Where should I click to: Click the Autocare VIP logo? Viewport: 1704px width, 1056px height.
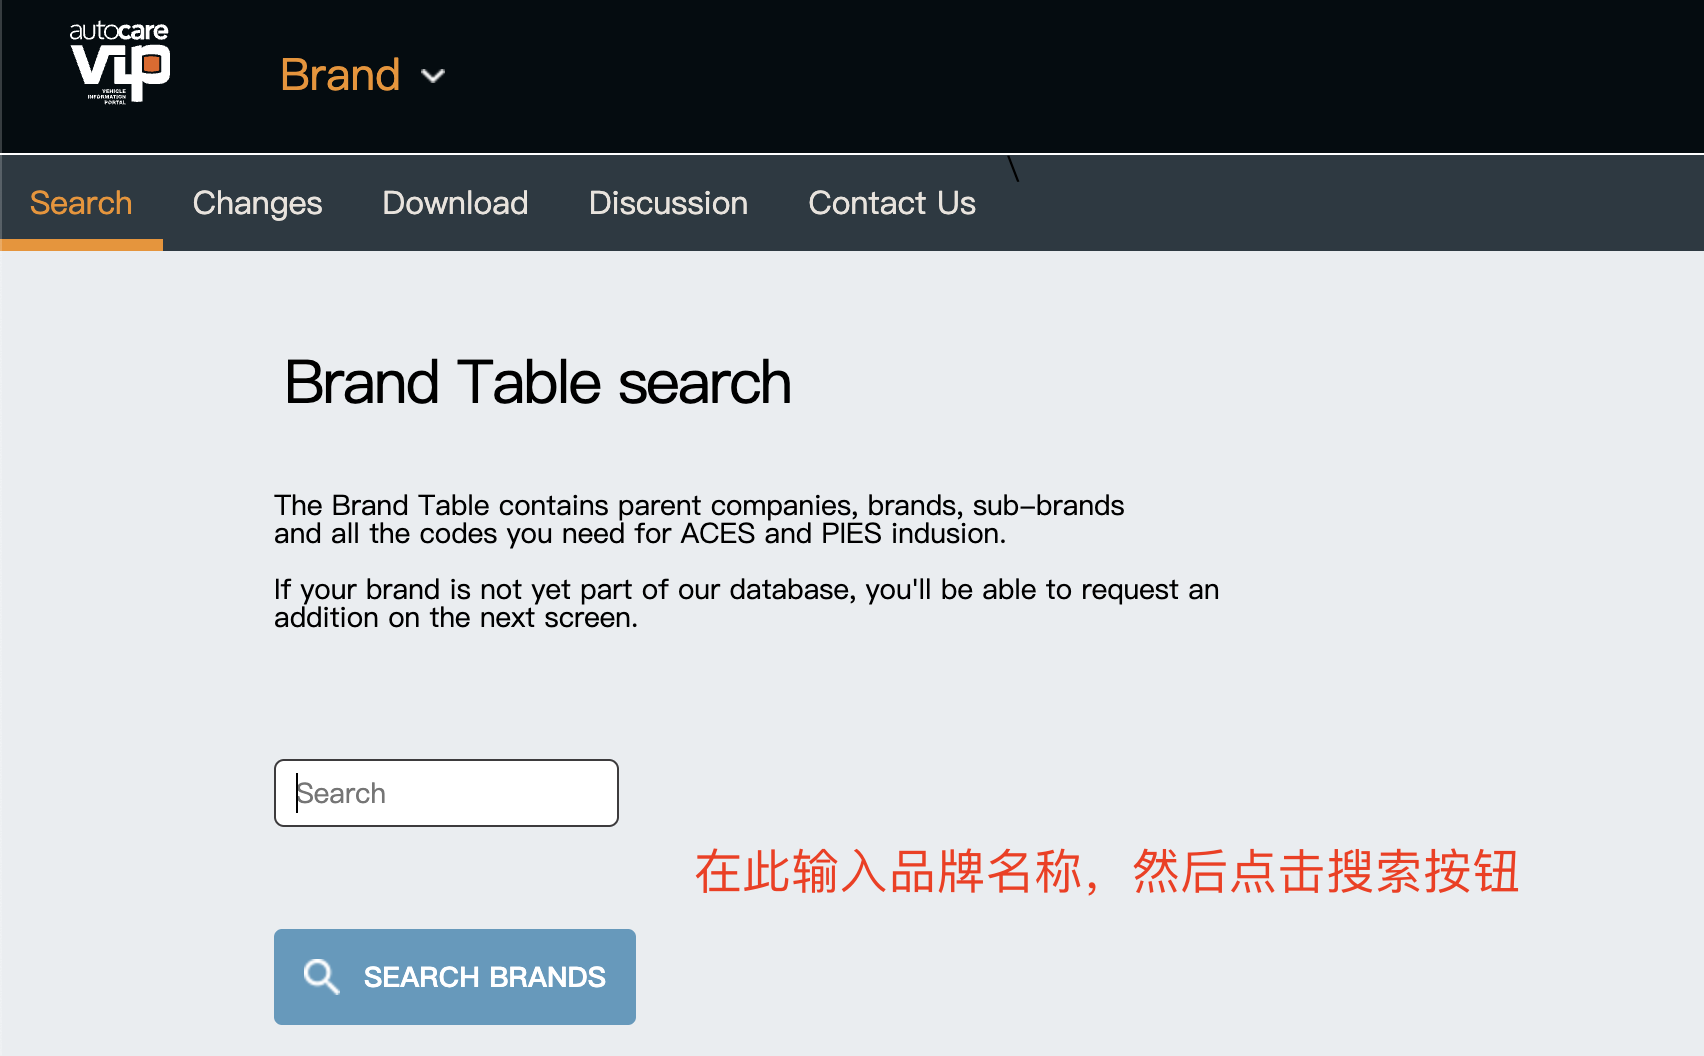click(119, 62)
